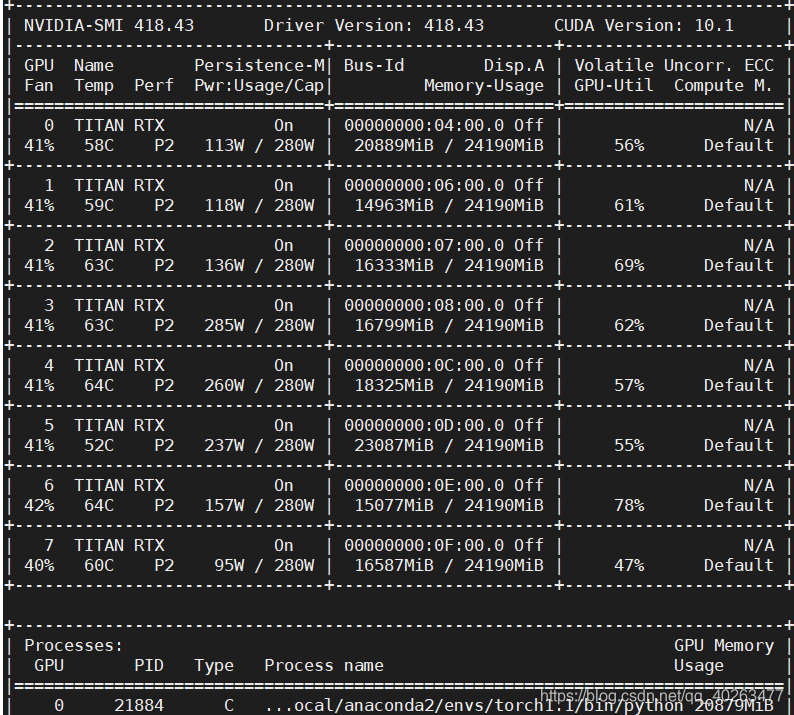Select memory value 16333MiB / 24190MiB
The height and width of the screenshot is (715, 794).
tap(449, 265)
